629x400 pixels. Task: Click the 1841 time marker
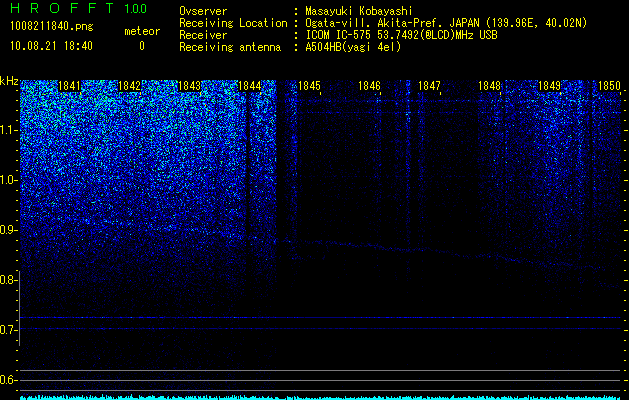tap(69, 86)
